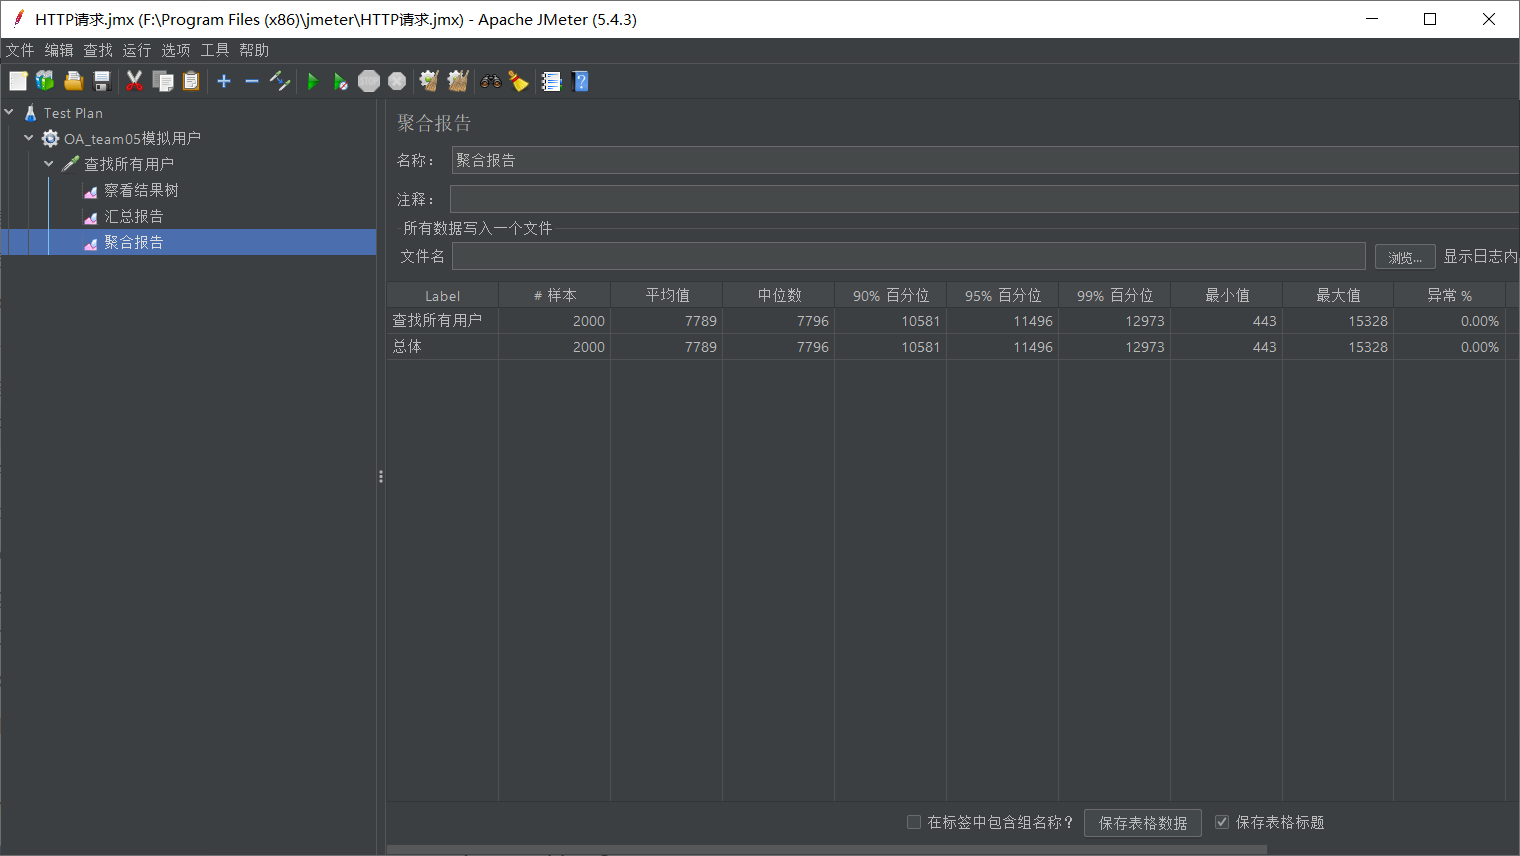Open the 运行 menu
Screen dimensions: 1520x856
coord(137,50)
